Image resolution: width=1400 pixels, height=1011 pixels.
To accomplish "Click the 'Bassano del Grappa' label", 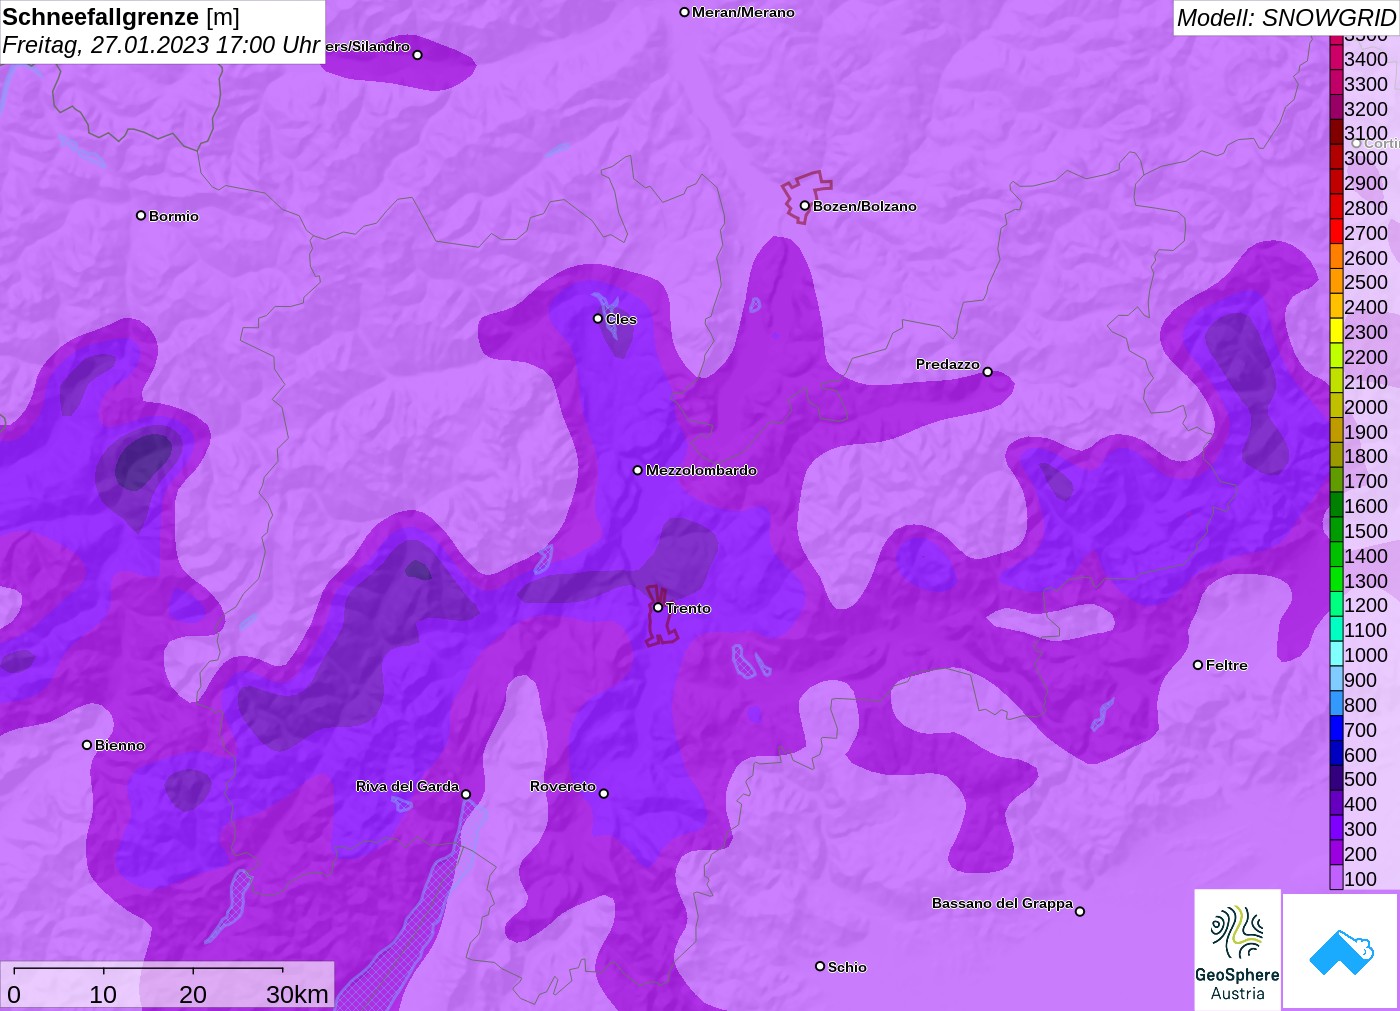I will 1002,903.
